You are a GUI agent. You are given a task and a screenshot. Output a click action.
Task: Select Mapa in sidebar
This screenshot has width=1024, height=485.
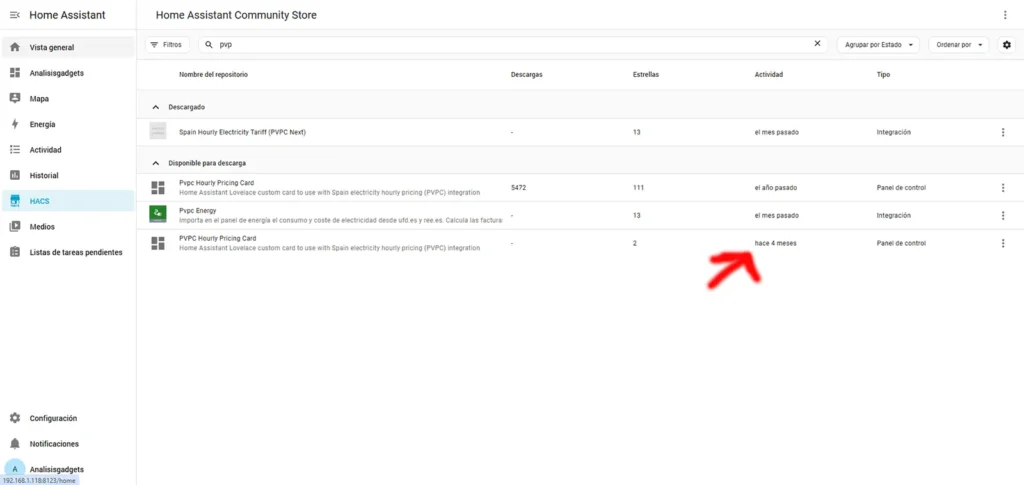tap(39, 99)
